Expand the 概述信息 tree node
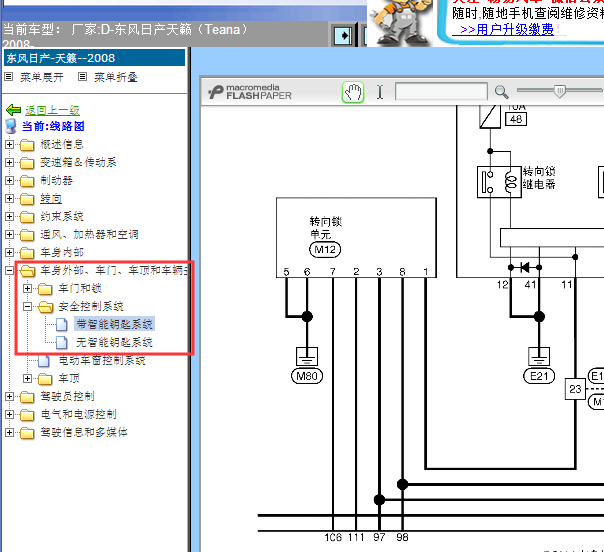This screenshot has width=604, height=552. pos(9,144)
